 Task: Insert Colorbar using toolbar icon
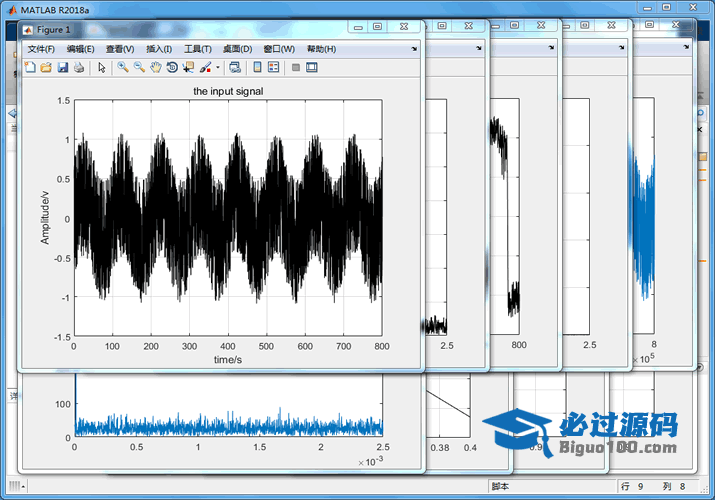point(257,67)
